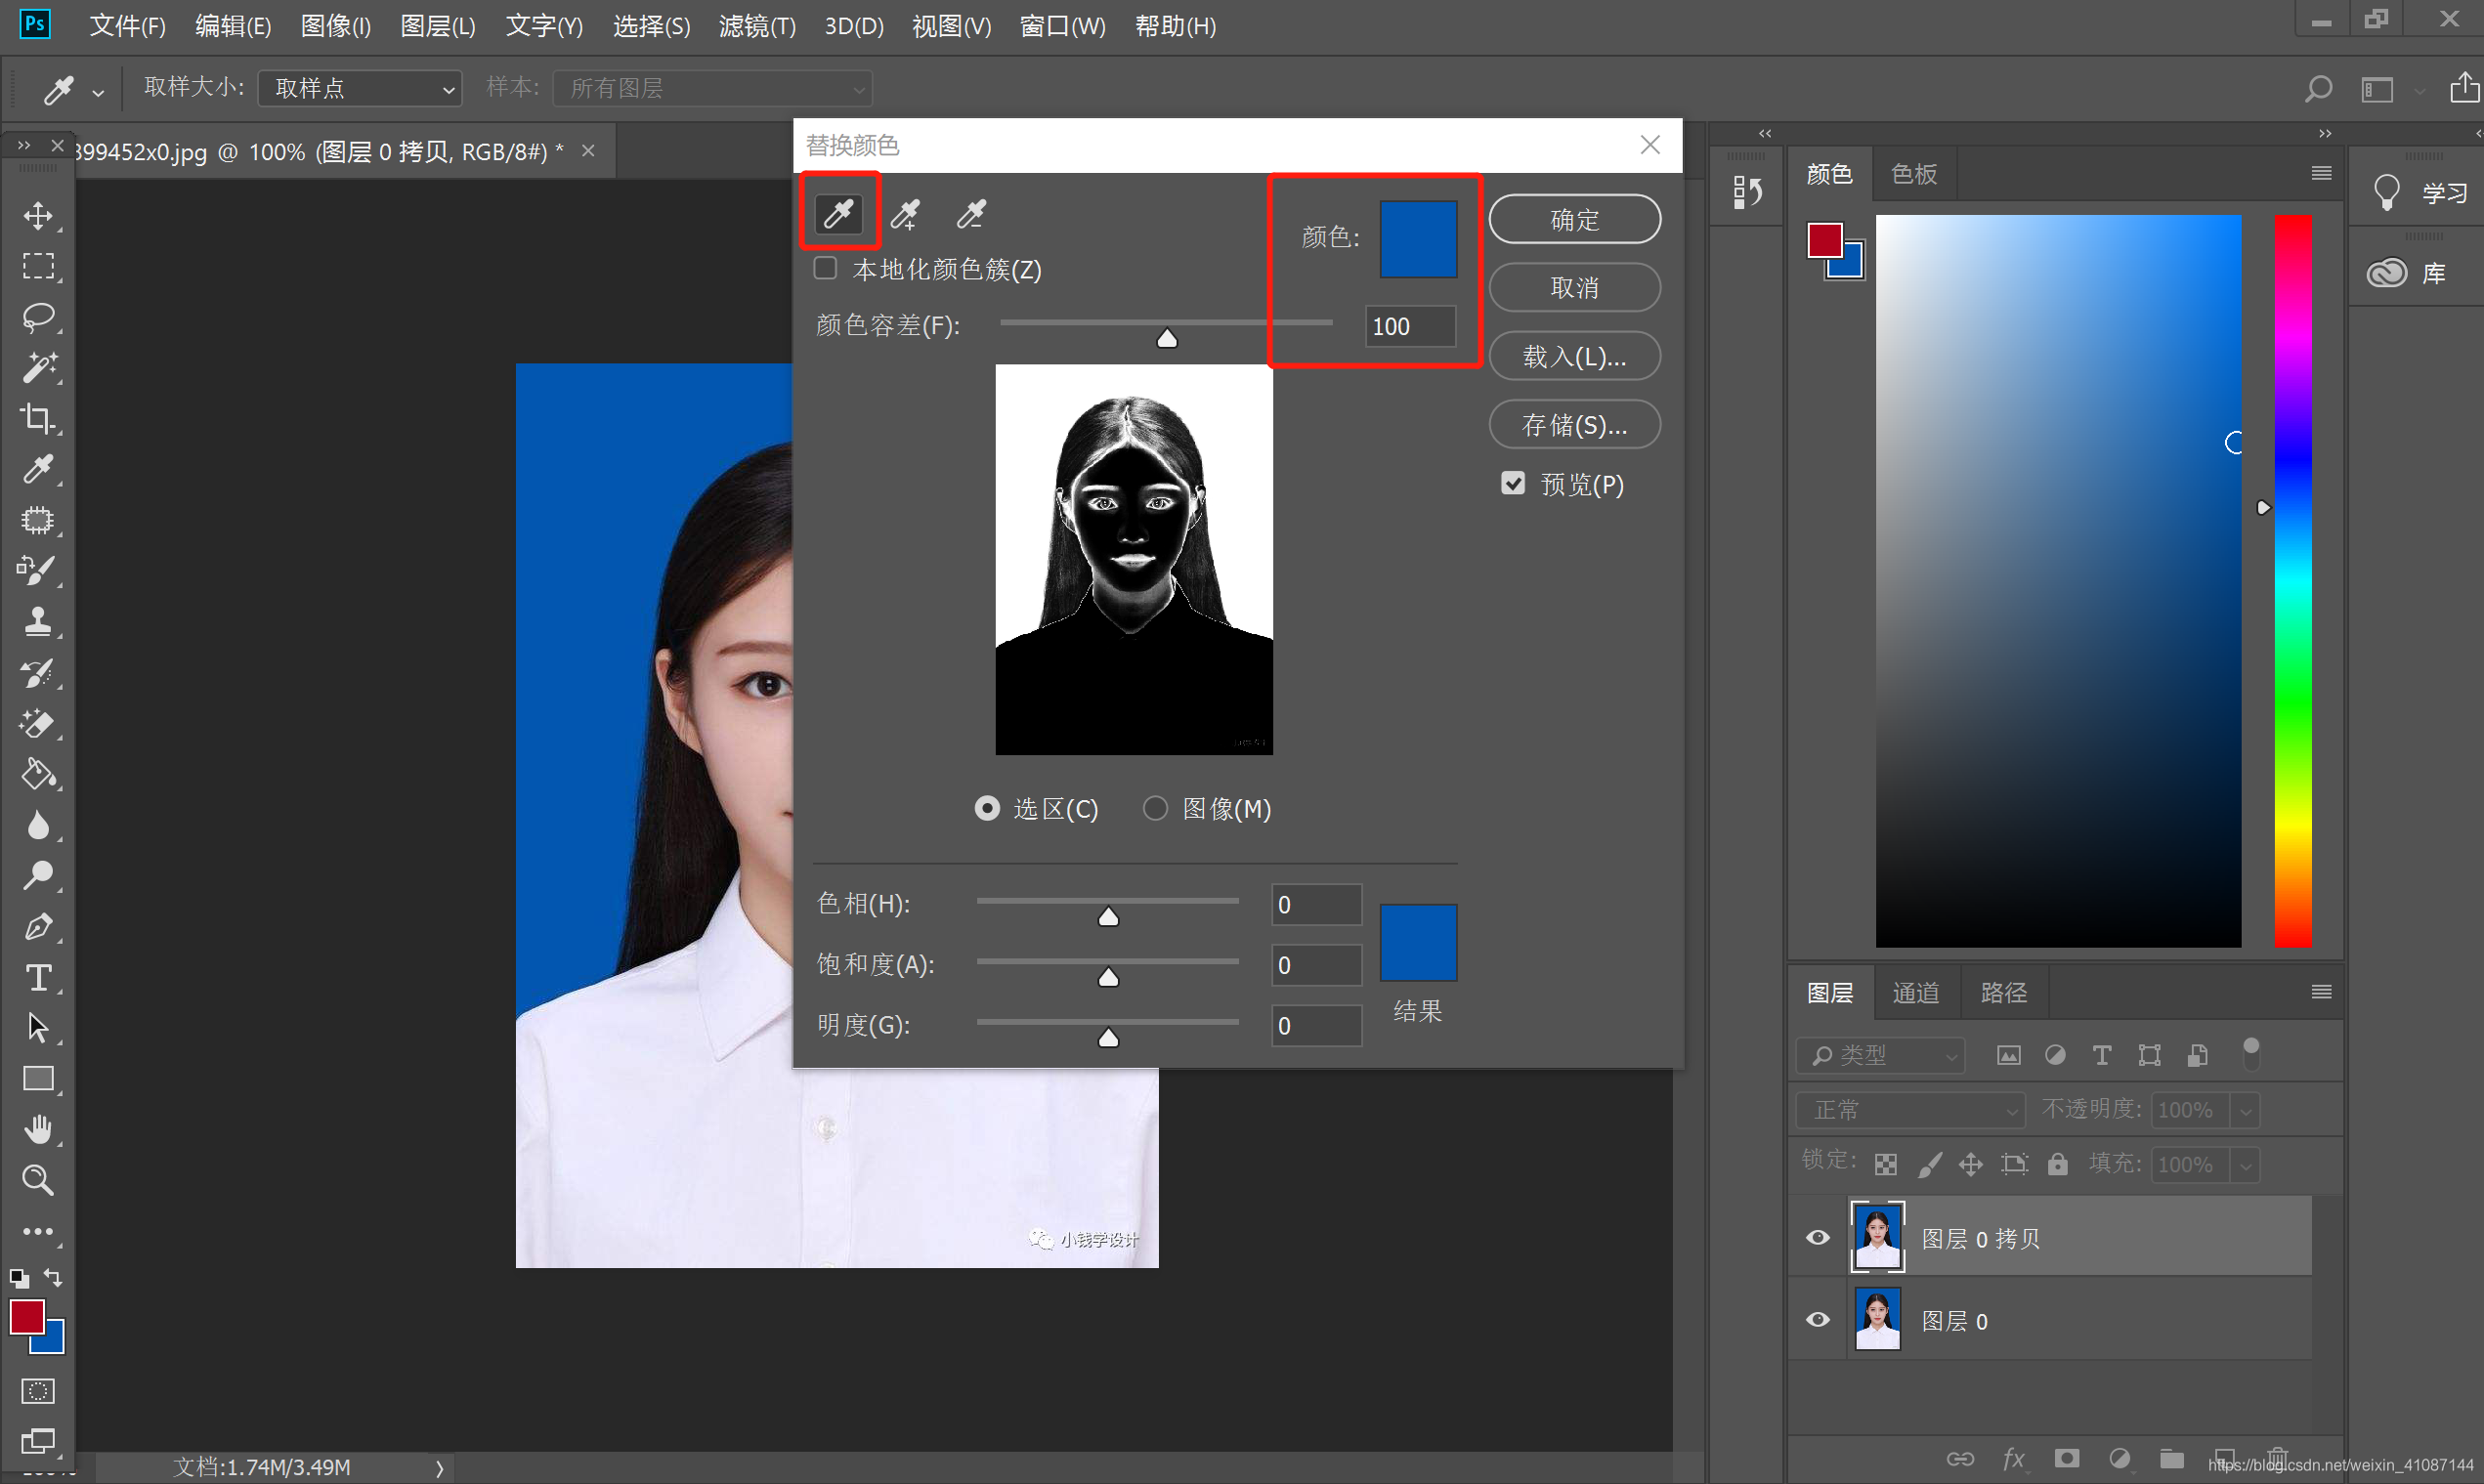2484x1484 pixels.
Task: Select the Crop tool
Action: [x=38, y=418]
